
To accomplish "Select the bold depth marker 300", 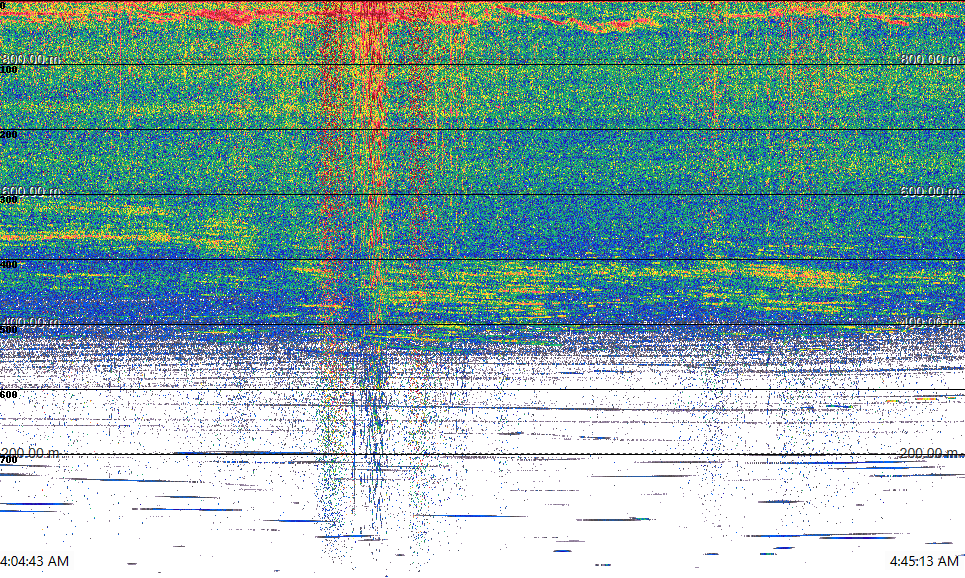I will point(9,200).
